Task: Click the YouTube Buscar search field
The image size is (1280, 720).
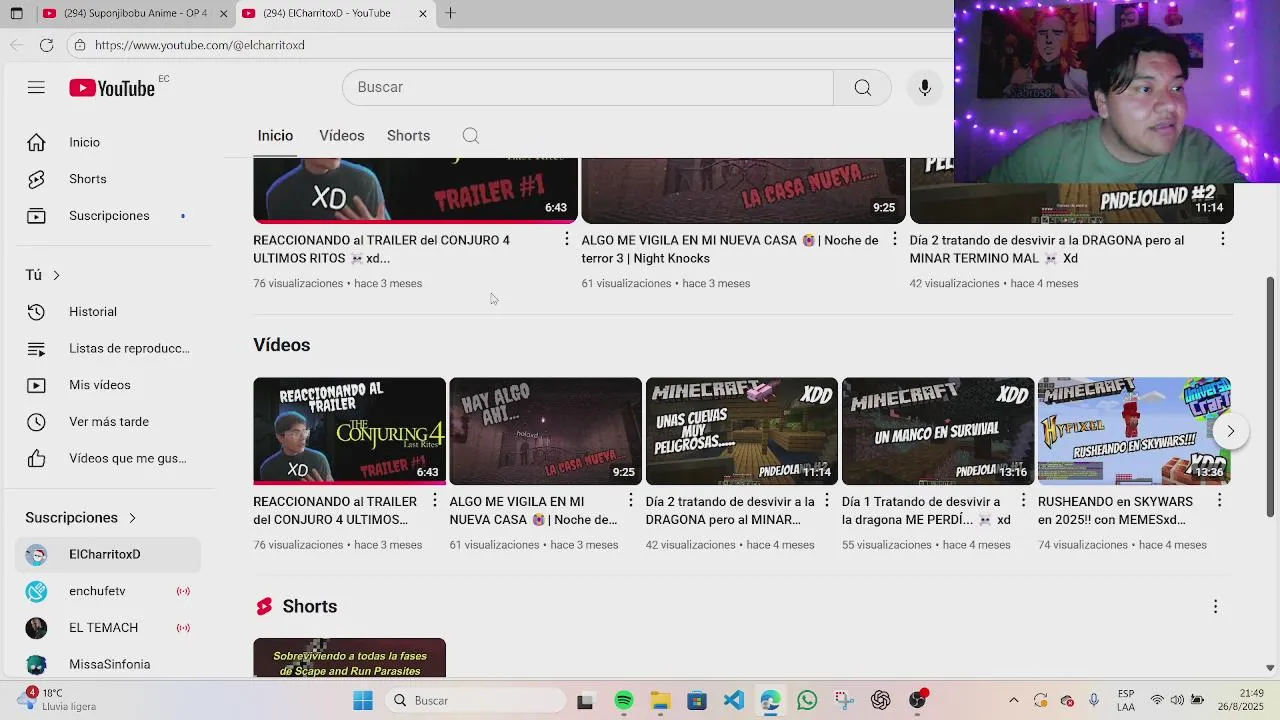Action: 588,88
